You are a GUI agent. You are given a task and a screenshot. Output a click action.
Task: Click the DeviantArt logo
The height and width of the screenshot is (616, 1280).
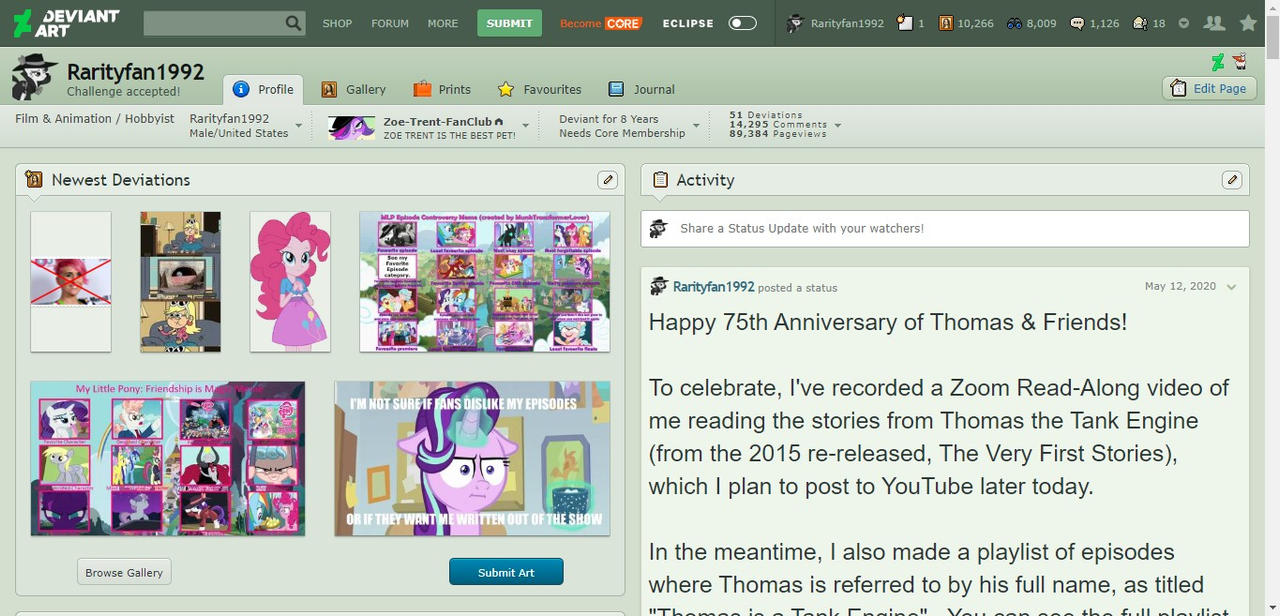[66, 23]
